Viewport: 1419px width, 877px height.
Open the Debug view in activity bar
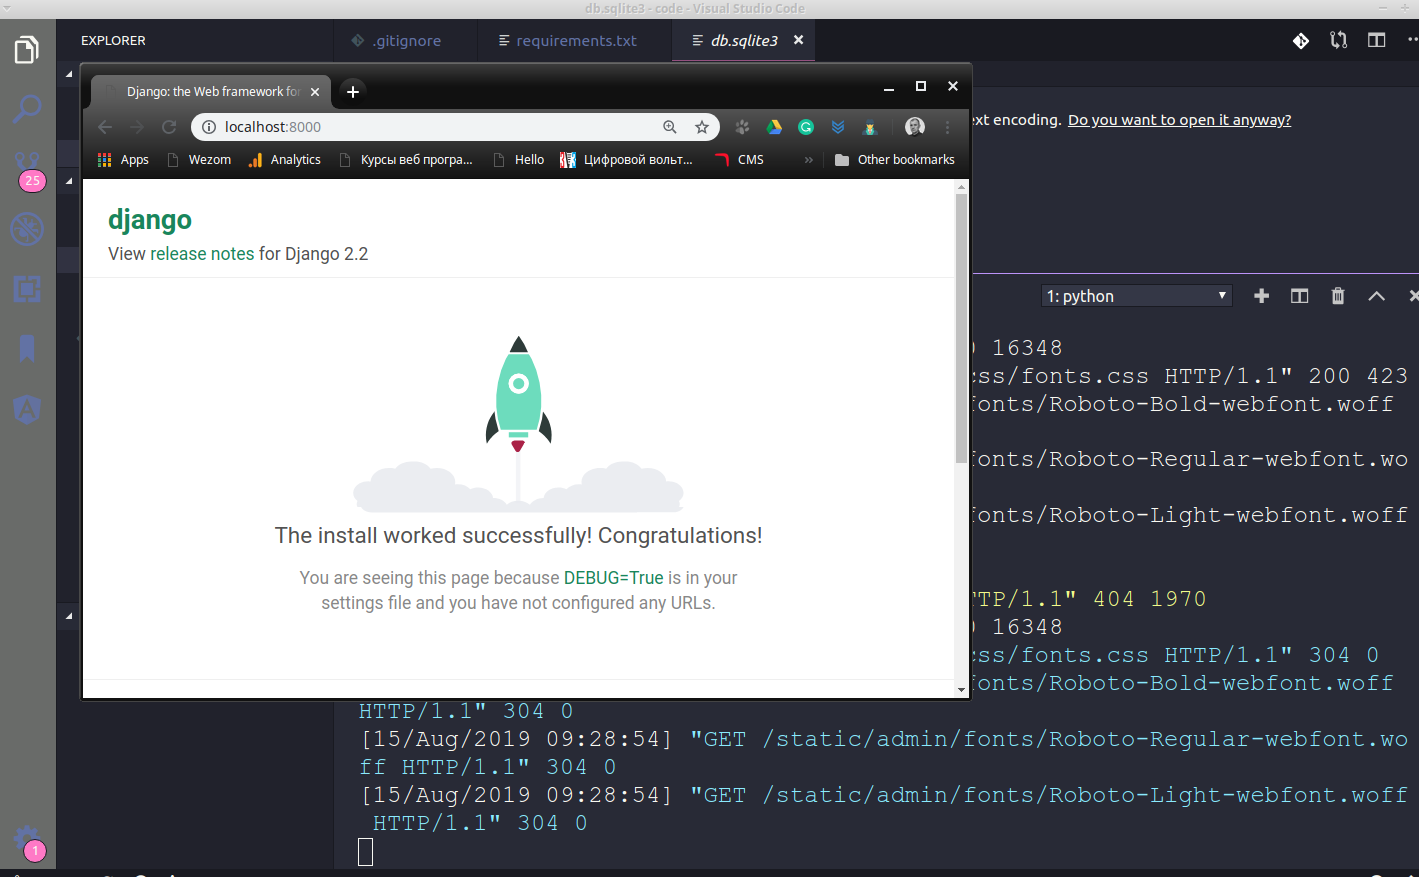coord(27,229)
